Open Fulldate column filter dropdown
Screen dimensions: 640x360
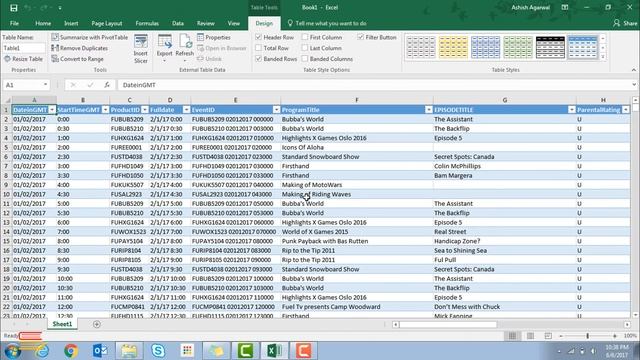click(x=186, y=110)
